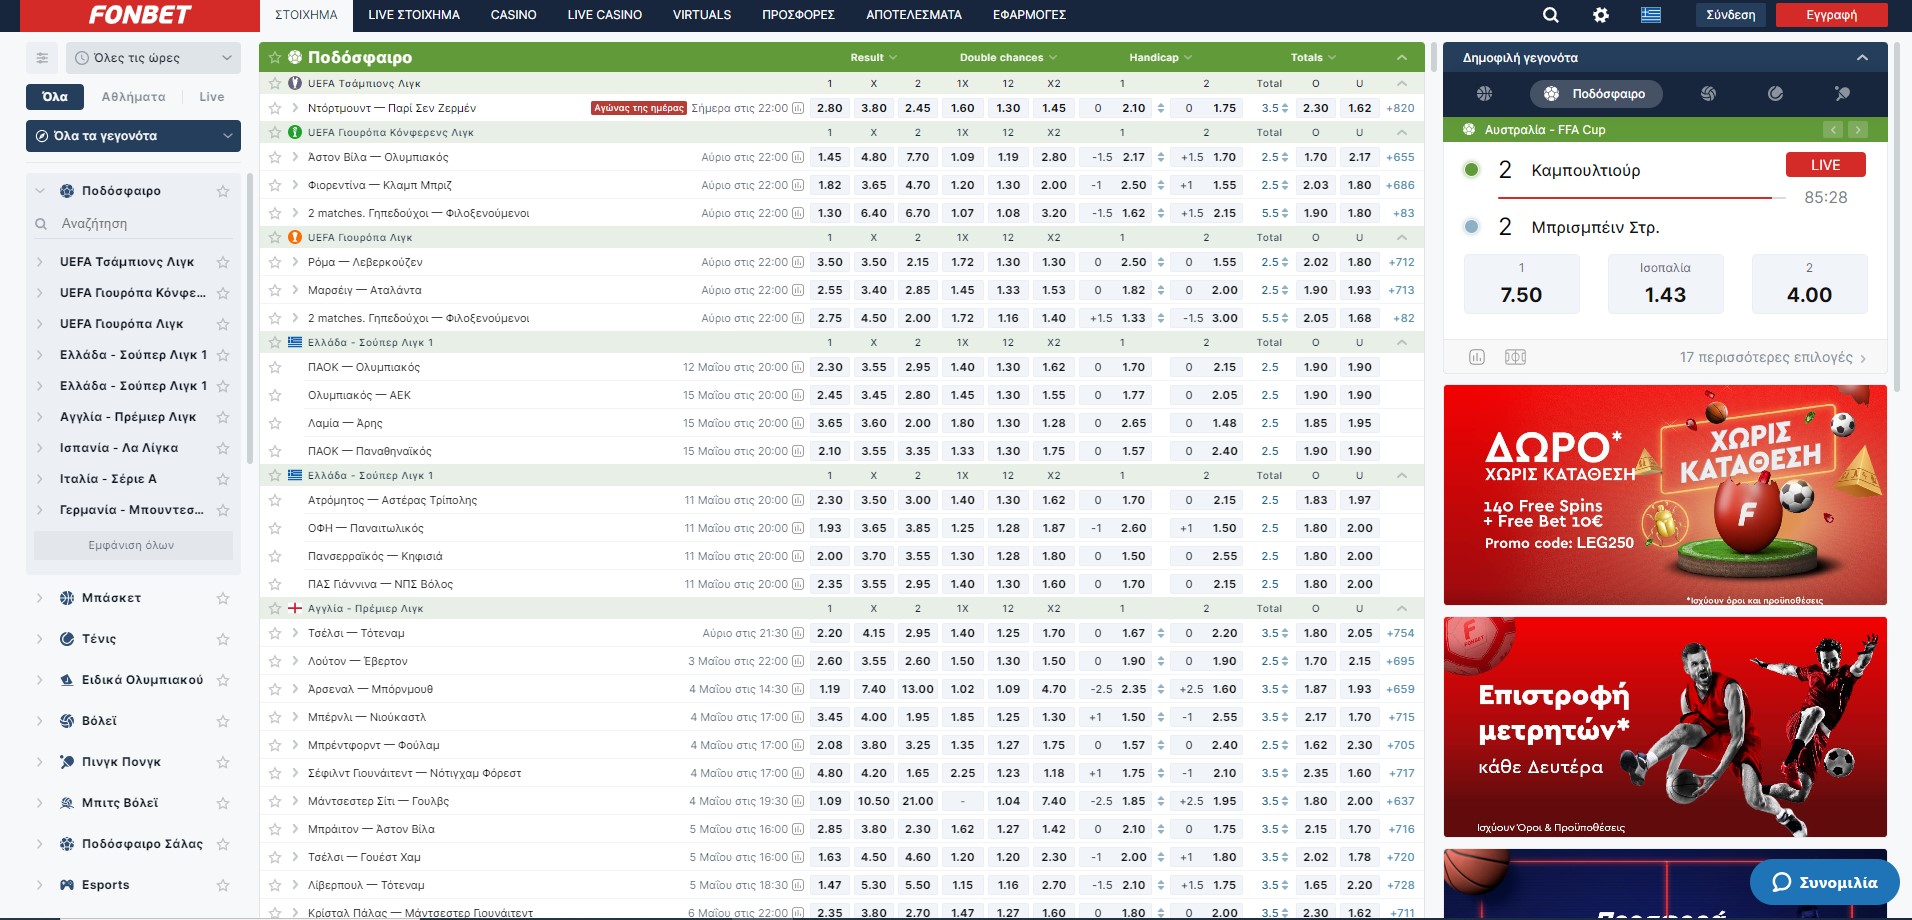The height and width of the screenshot is (920, 1912).
Task: Click the Εγγραφή registration button
Action: tap(1831, 15)
